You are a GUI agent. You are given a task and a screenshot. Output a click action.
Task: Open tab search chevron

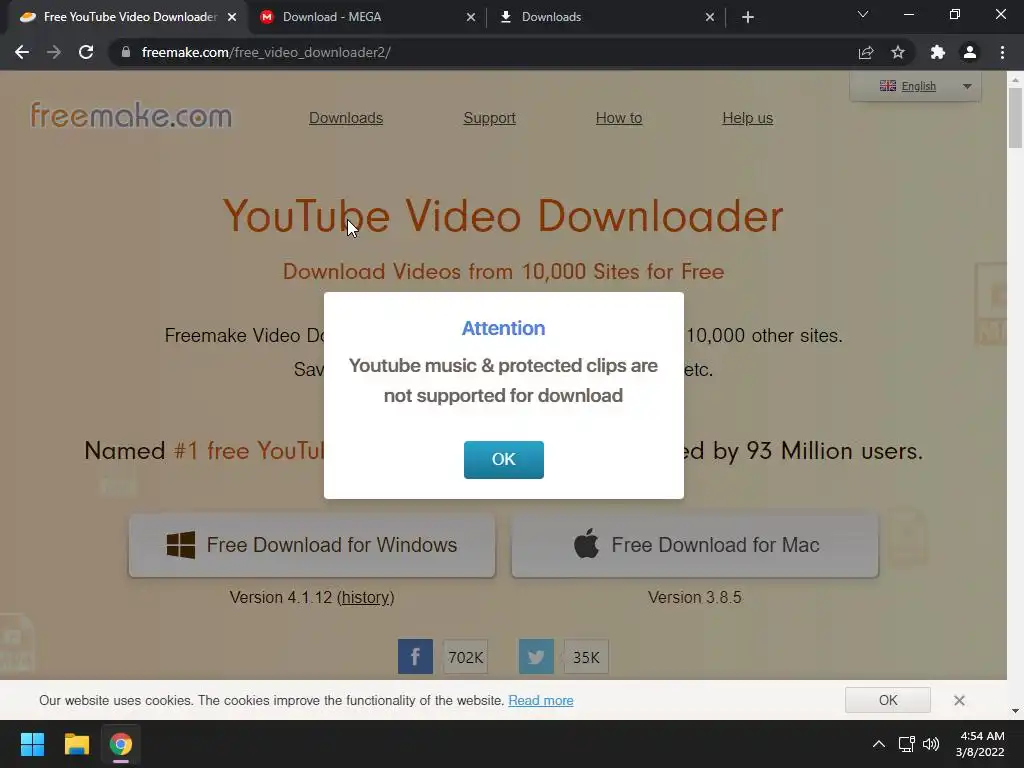pos(863,14)
